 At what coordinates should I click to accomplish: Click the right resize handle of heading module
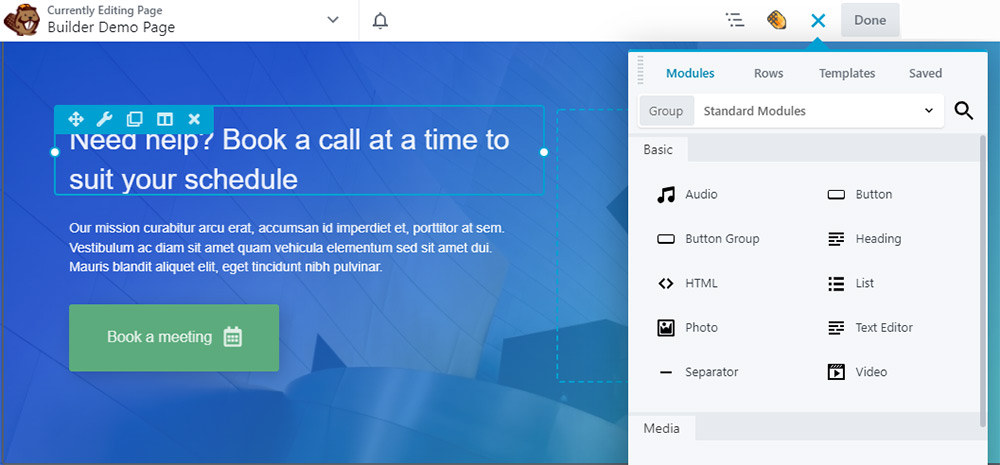(544, 152)
